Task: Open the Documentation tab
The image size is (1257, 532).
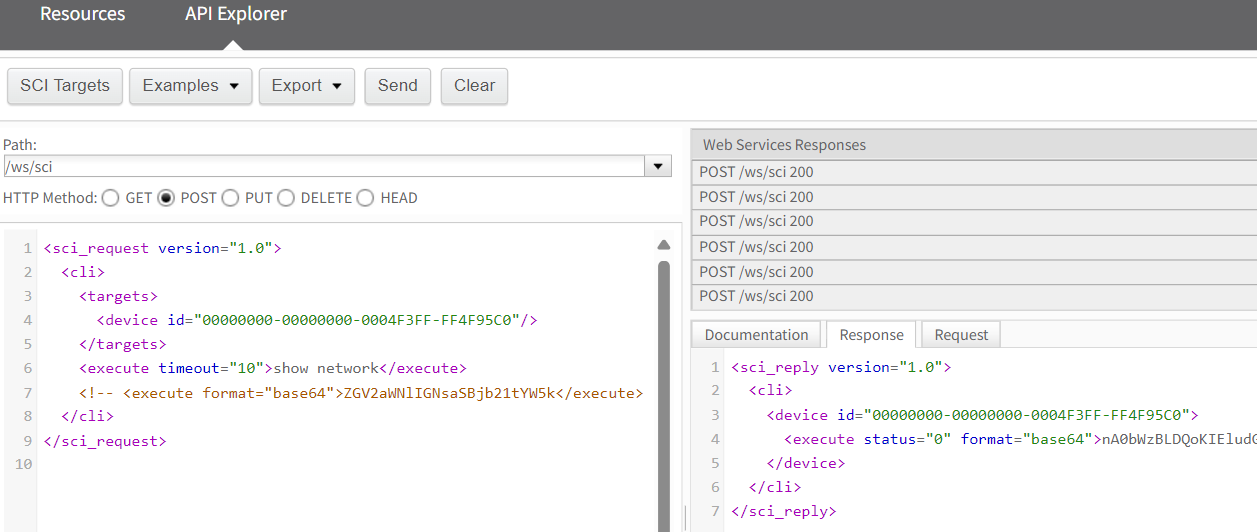Action: [756, 335]
